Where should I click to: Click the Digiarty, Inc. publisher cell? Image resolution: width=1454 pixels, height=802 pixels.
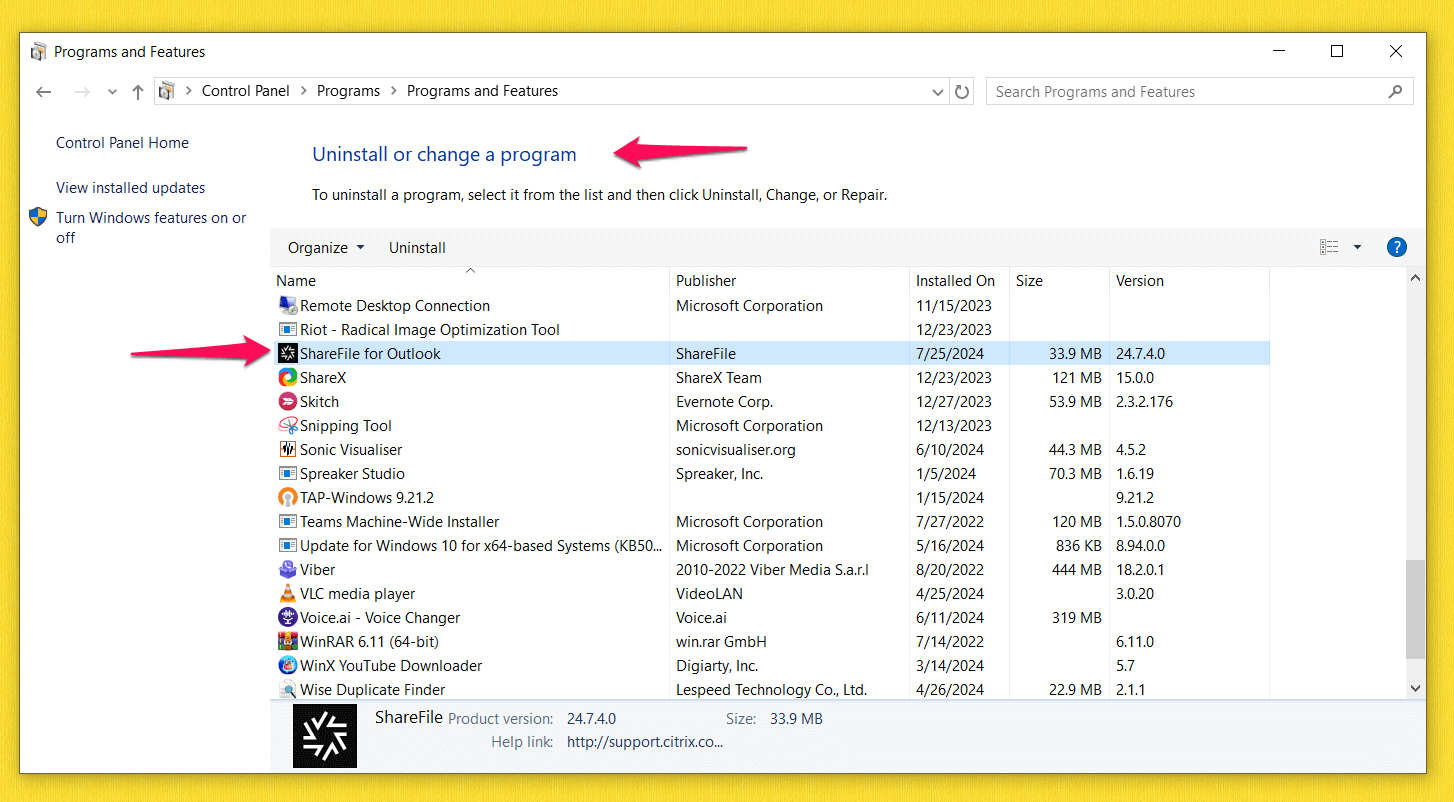pyautogui.click(x=717, y=665)
